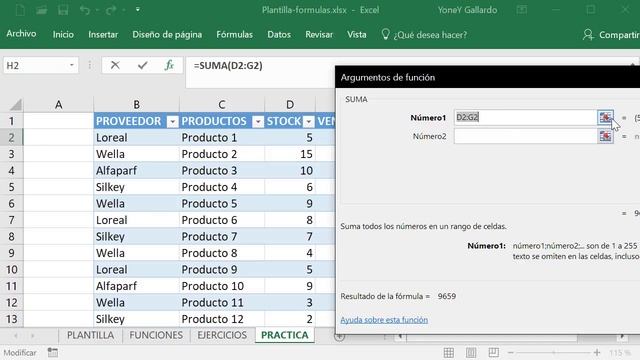The width and height of the screenshot is (640, 360).
Task: Open Ayuda sobre esta función link
Action: pos(384,320)
